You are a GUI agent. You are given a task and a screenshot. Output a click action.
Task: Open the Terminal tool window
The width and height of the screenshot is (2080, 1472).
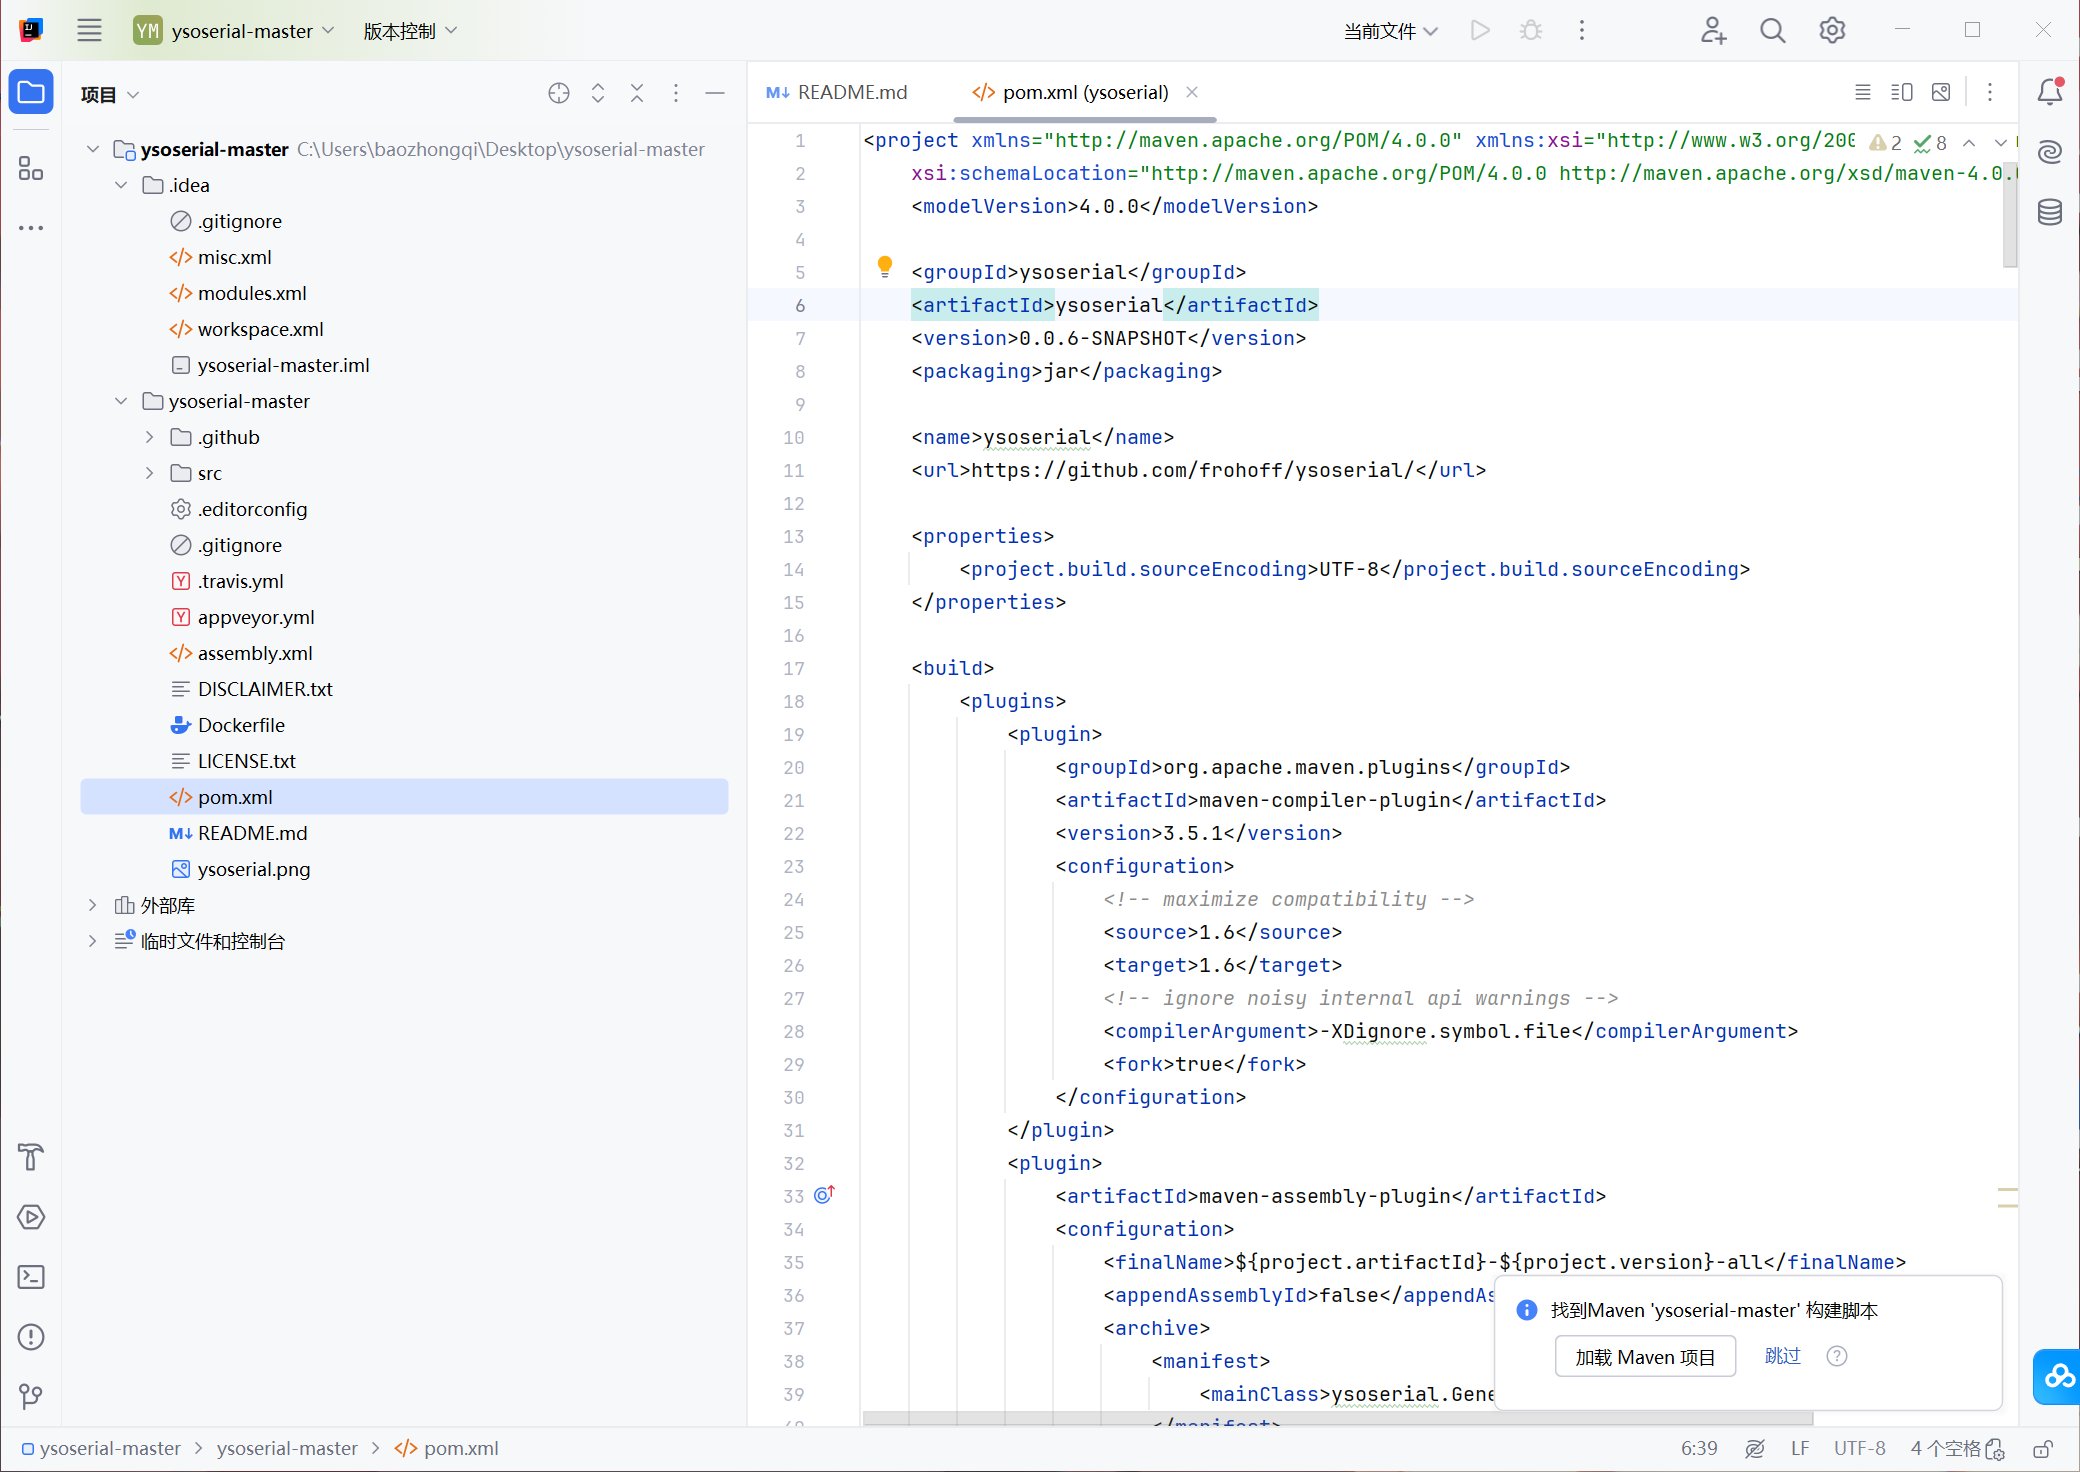click(x=31, y=1277)
